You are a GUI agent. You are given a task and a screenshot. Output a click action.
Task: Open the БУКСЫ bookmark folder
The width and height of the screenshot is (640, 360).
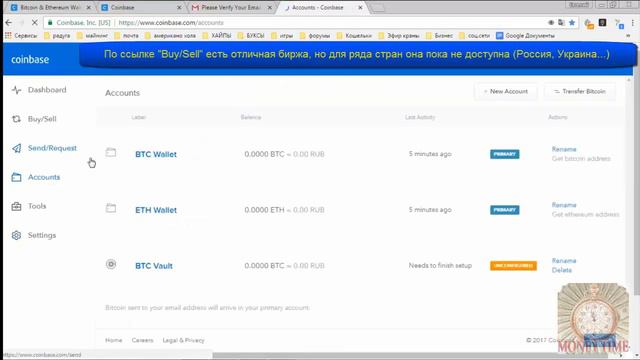(251, 36)
